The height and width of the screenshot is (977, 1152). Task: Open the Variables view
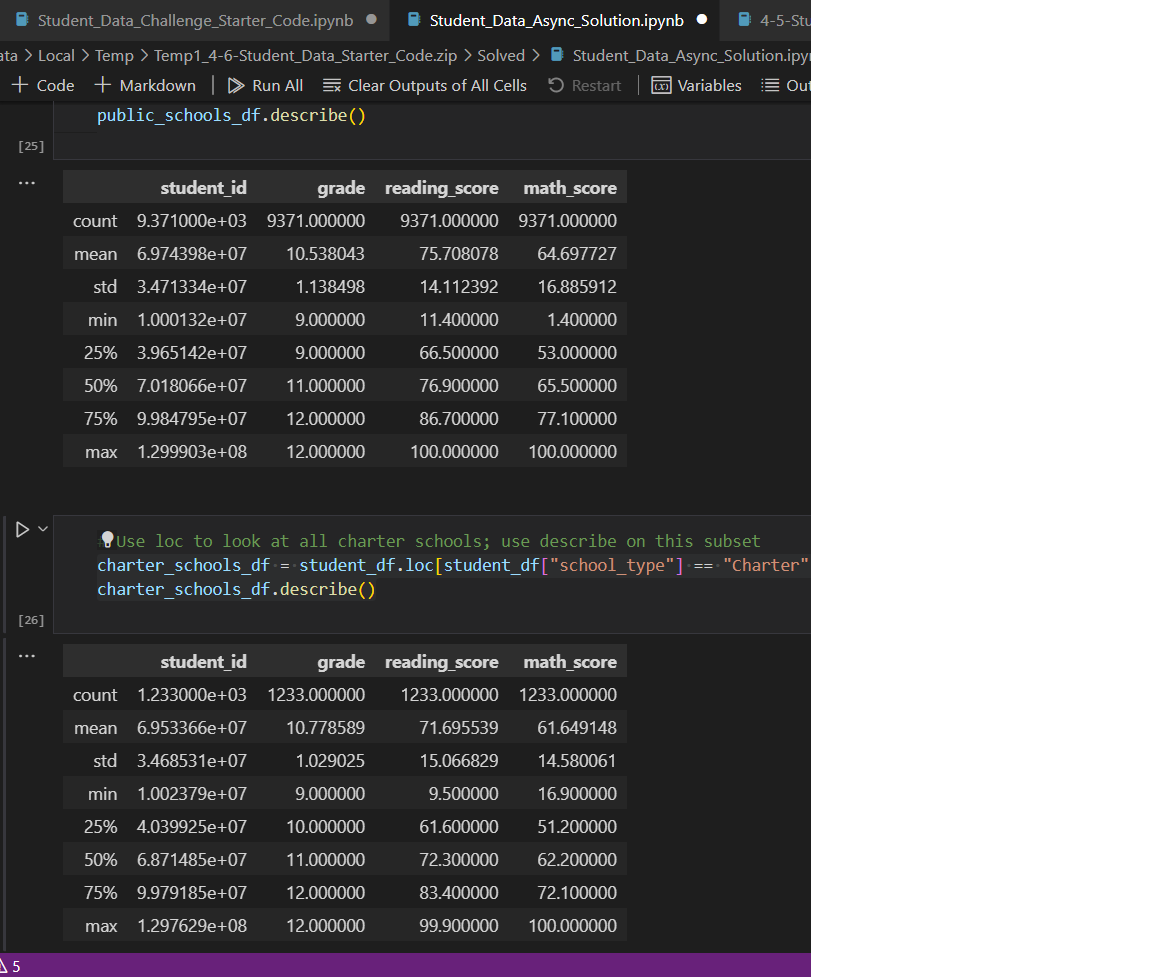click(696, 85)
